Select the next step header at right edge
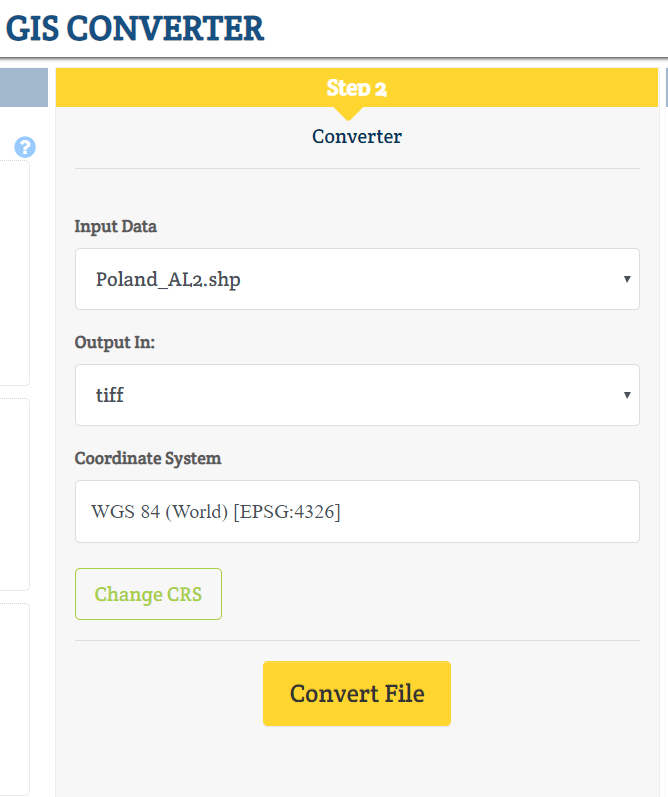The height and width of the screenshot is (797, 668). click(666, 87)
